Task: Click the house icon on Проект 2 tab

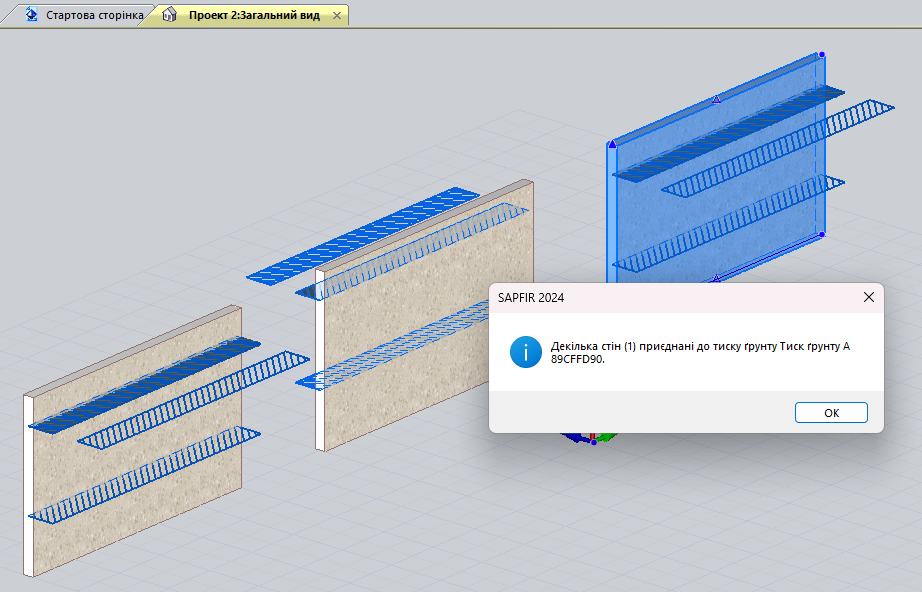Action: click(x=170, y=16)
